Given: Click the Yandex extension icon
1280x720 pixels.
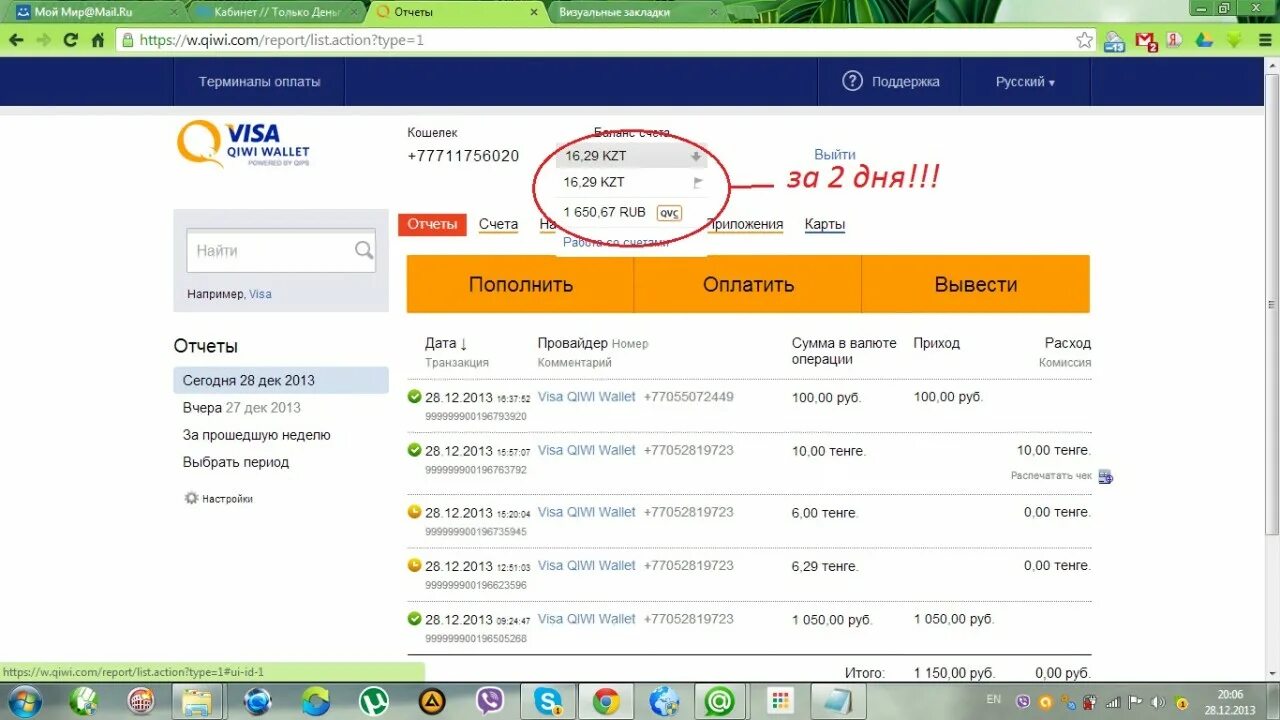Looking at the screenshot, I should [x=1176, y=40].
